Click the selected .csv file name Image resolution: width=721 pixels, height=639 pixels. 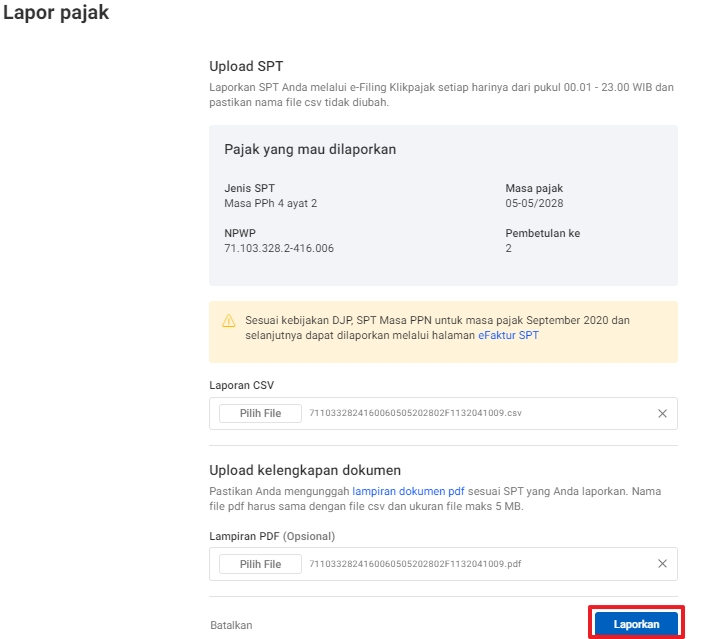415,413
